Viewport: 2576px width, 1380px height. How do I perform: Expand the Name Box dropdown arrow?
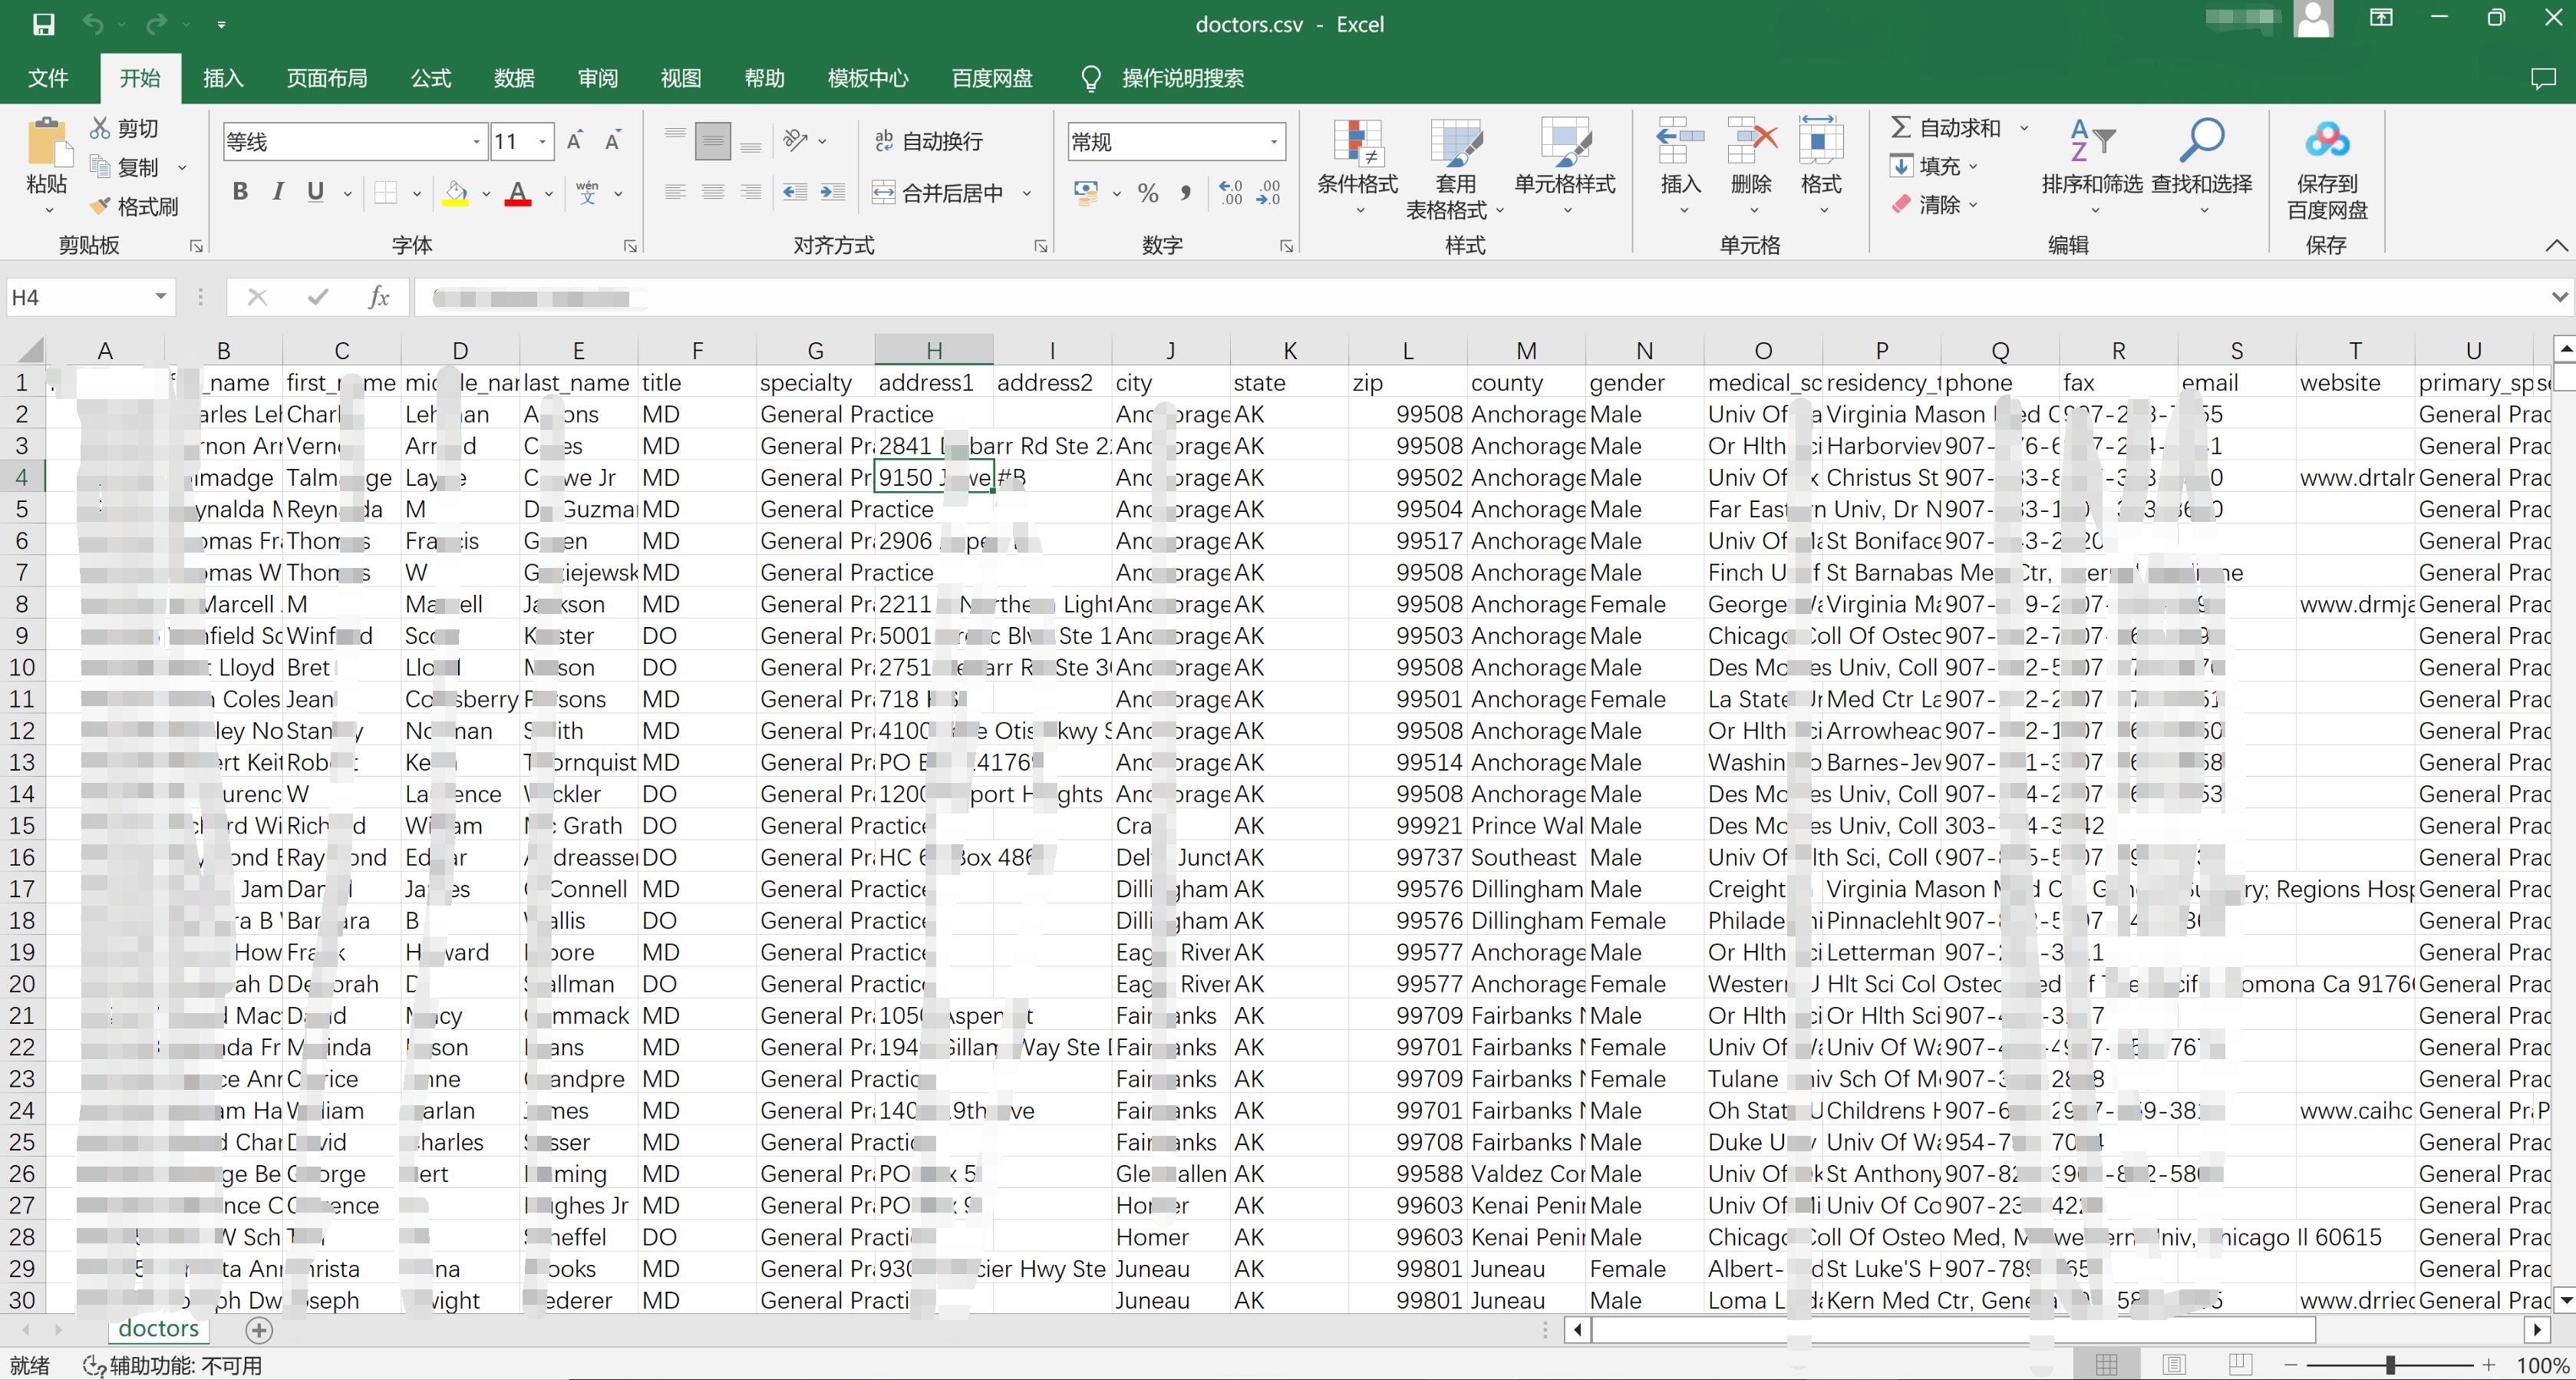(160, 297)
